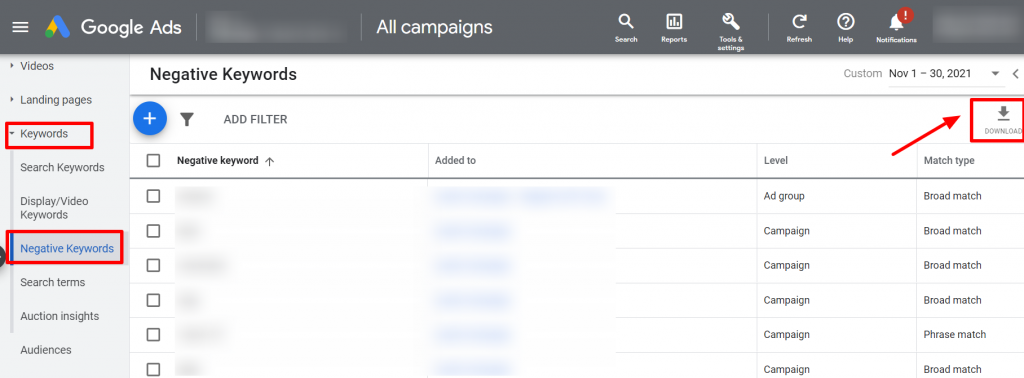Click the ADD FILTER button
Image resolution: width=1024 pixels, height=378 pixels.
click(255, 119)
